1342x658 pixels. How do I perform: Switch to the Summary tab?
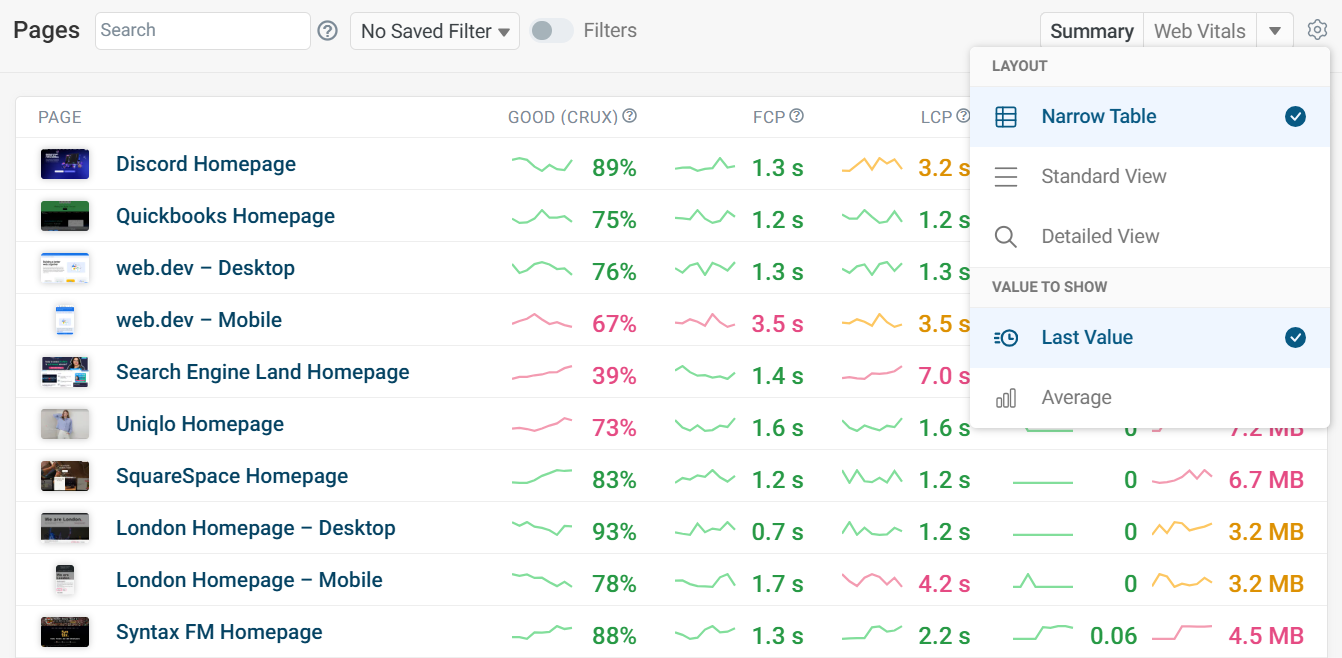tap(1091, 30)
